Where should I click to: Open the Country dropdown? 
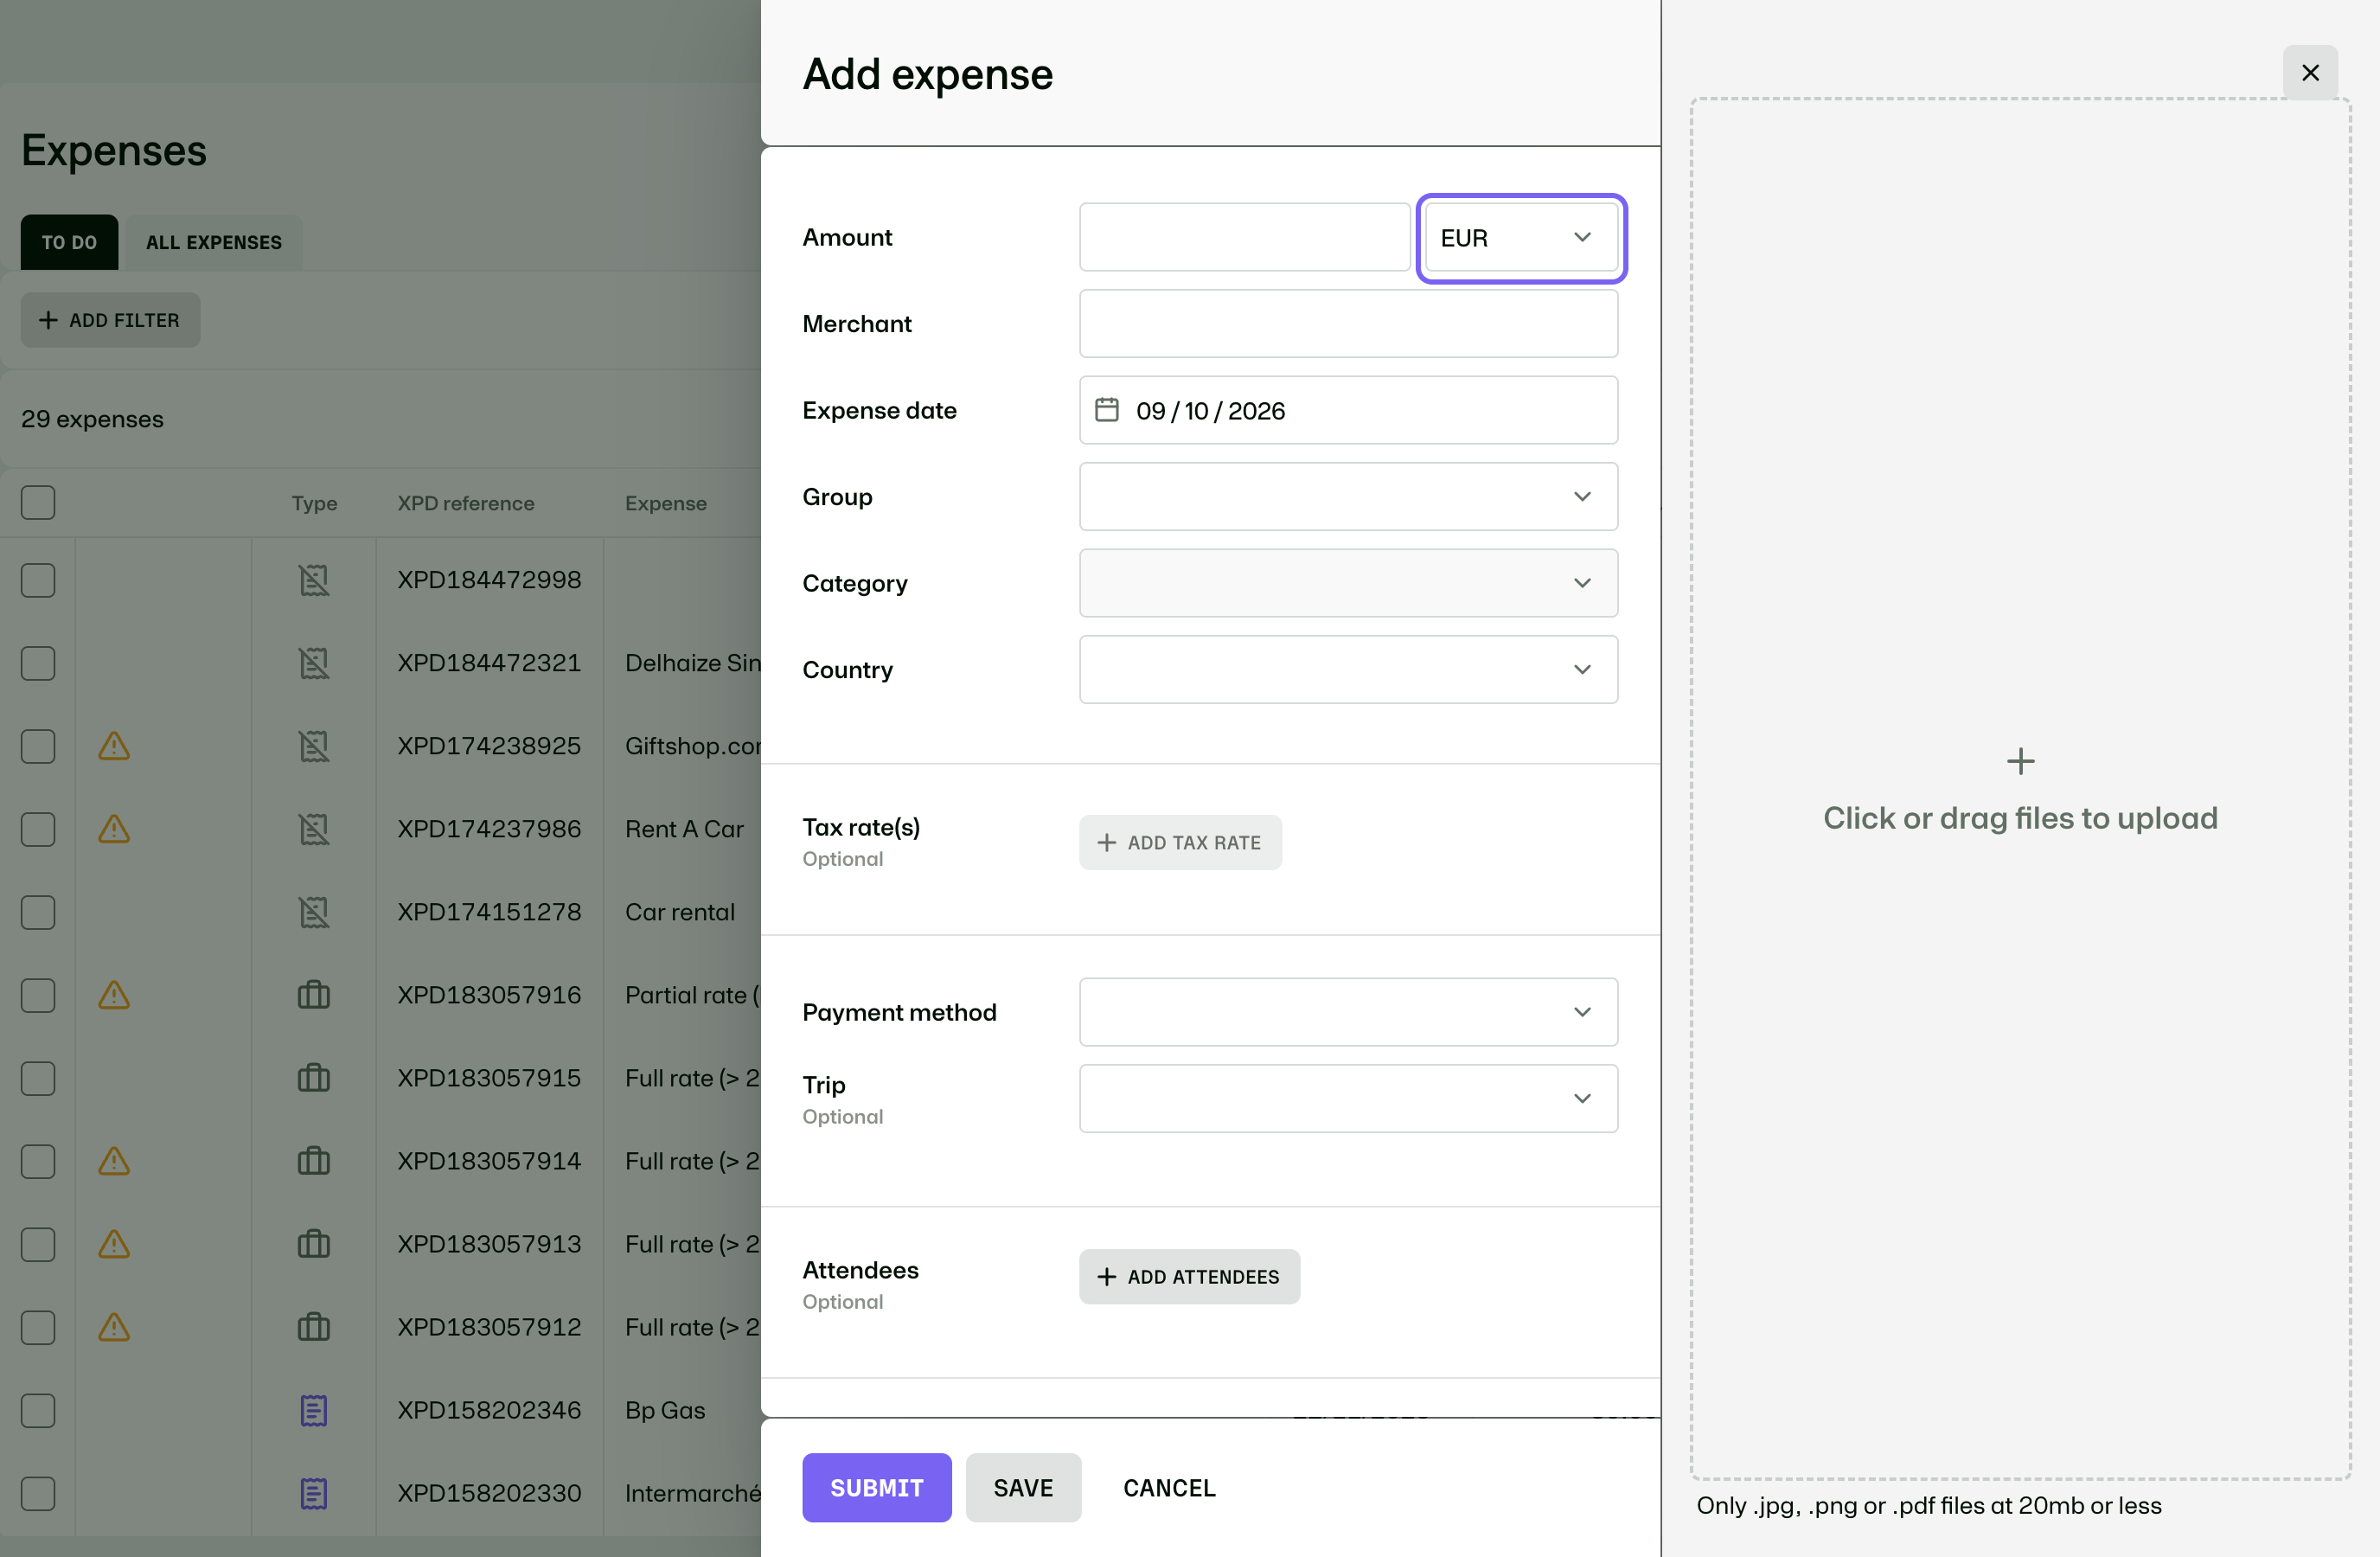1348,669
